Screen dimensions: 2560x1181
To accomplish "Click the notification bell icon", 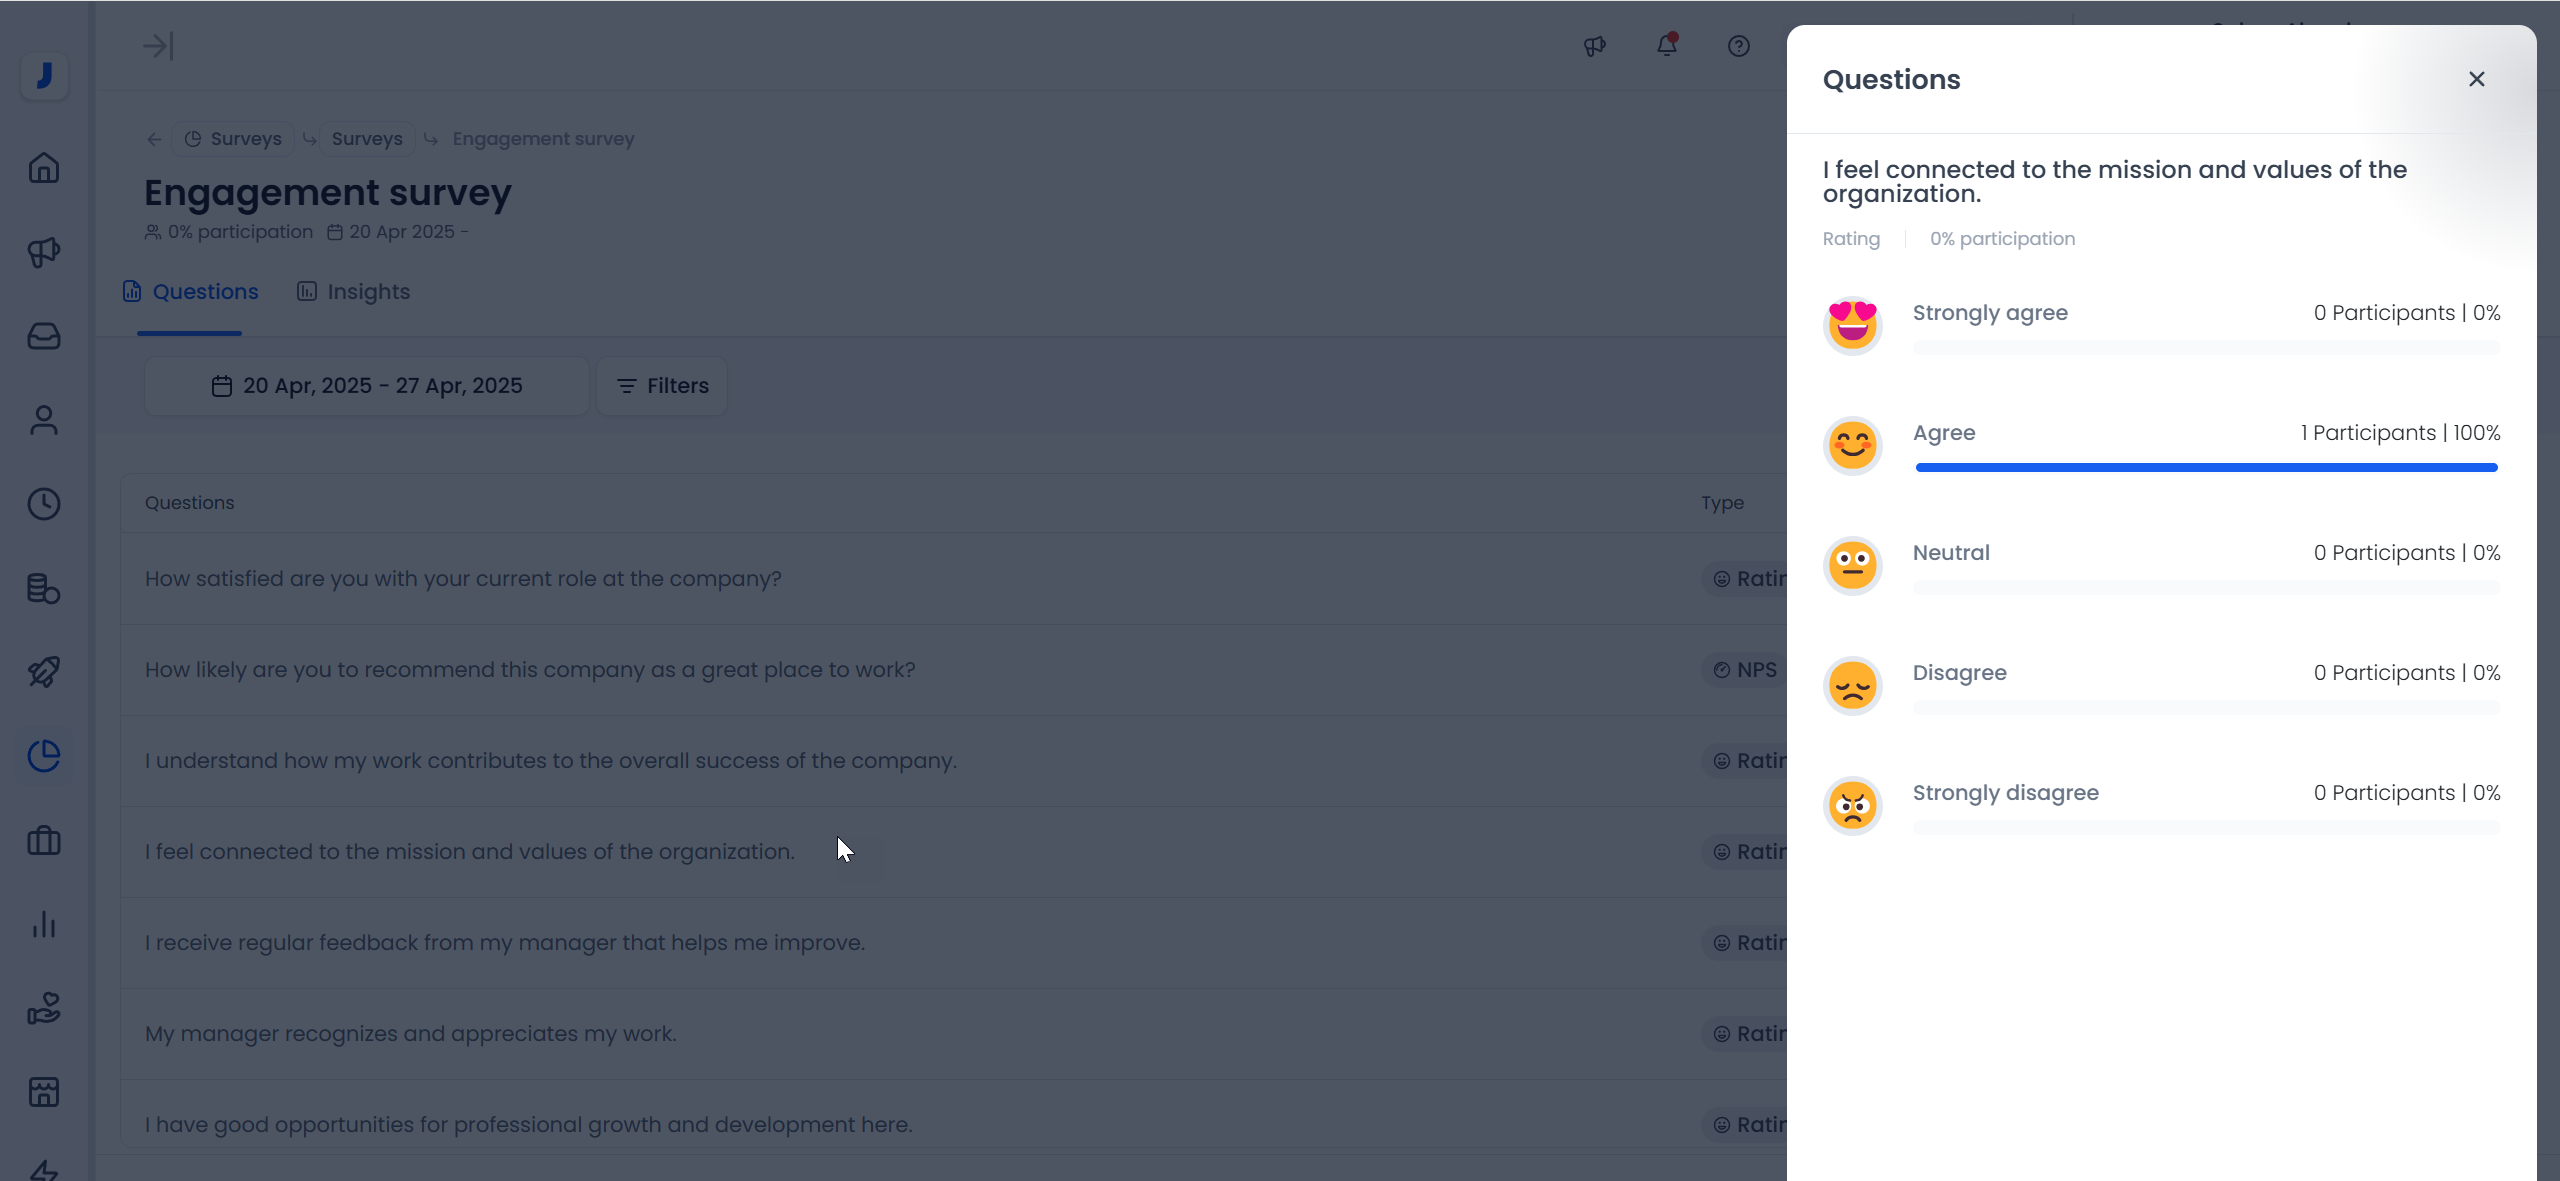I will tap(1666, 46).
